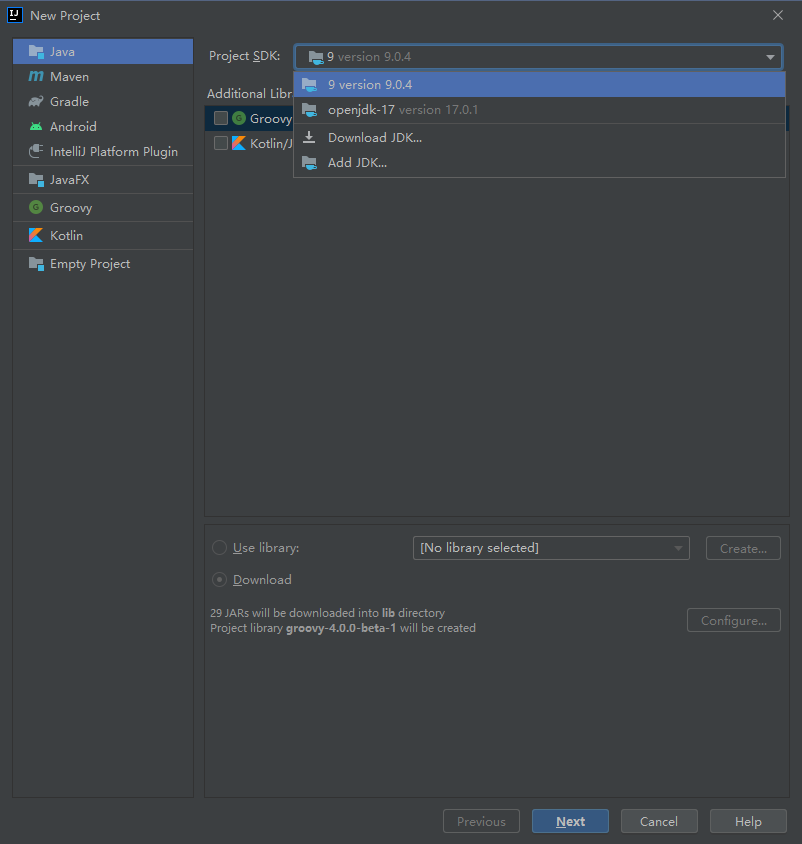Image resolution: width=802 pixels, height=844 pixels.
Task: Click the folder icon of highlighted 9 version 9.0.4 entry
Action: click(309, 85)
